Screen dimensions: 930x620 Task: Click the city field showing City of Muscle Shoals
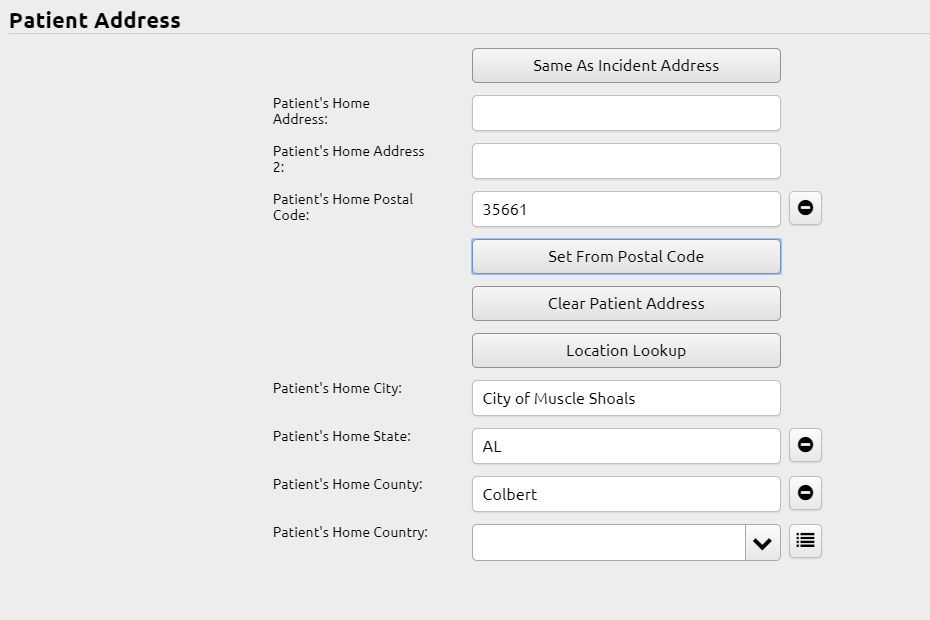coord(626,398)
